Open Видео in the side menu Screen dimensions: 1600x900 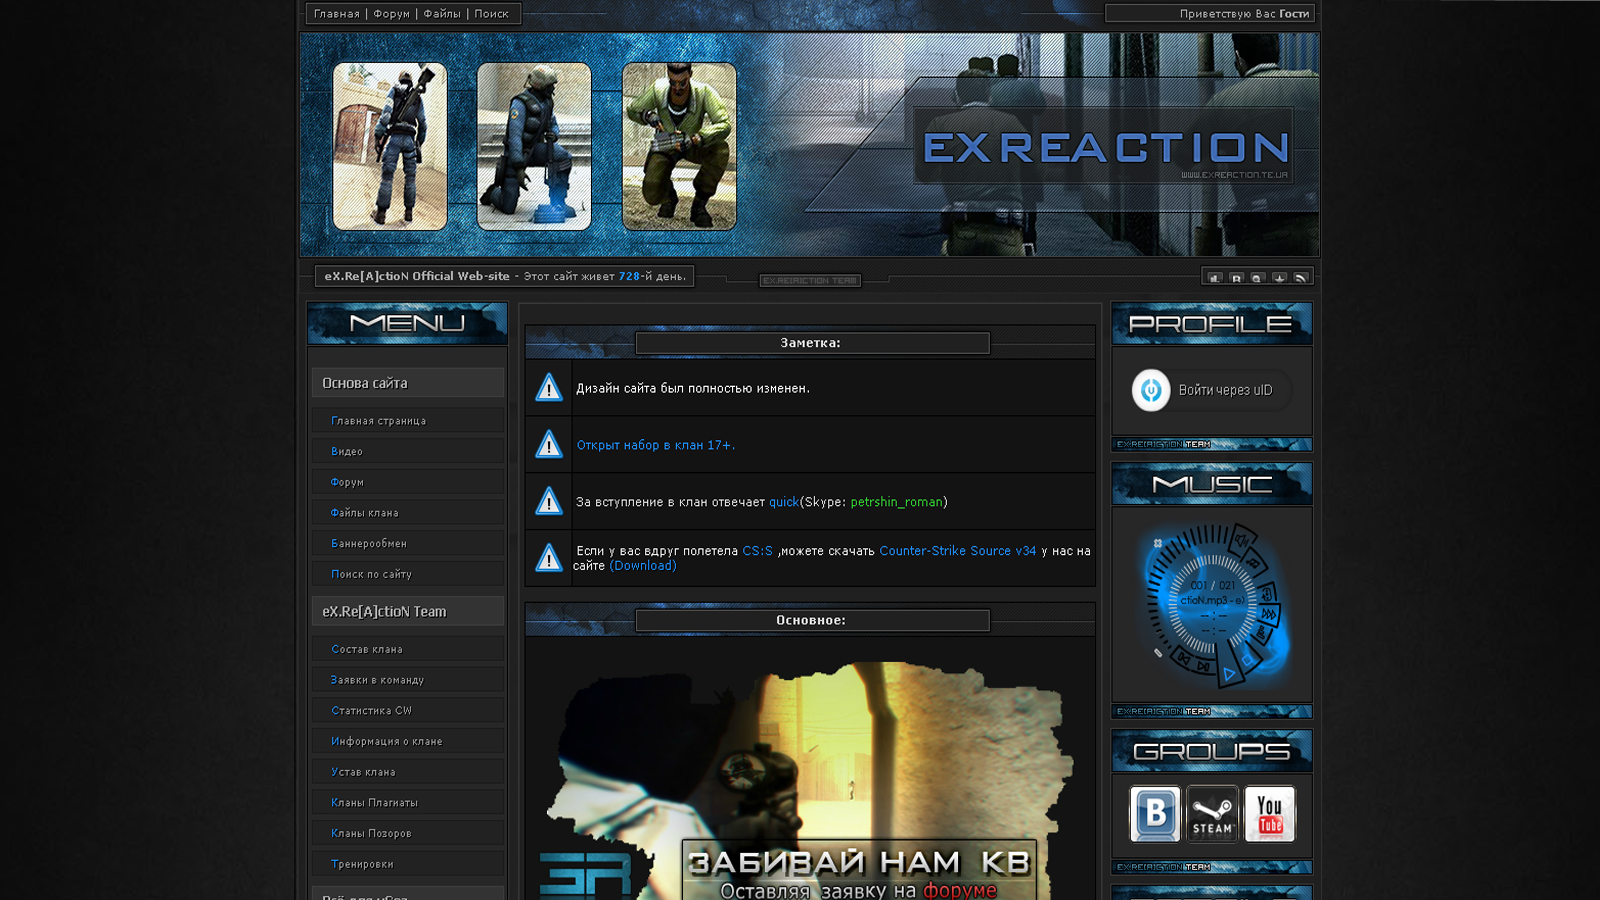tap(408, 451)
